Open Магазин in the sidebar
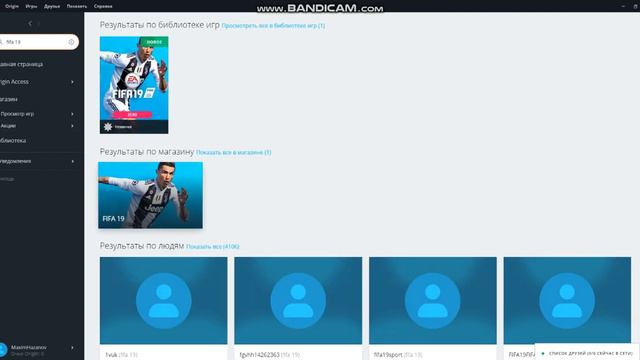The height and width of the screenshot is (360, 640). [9, 99]
